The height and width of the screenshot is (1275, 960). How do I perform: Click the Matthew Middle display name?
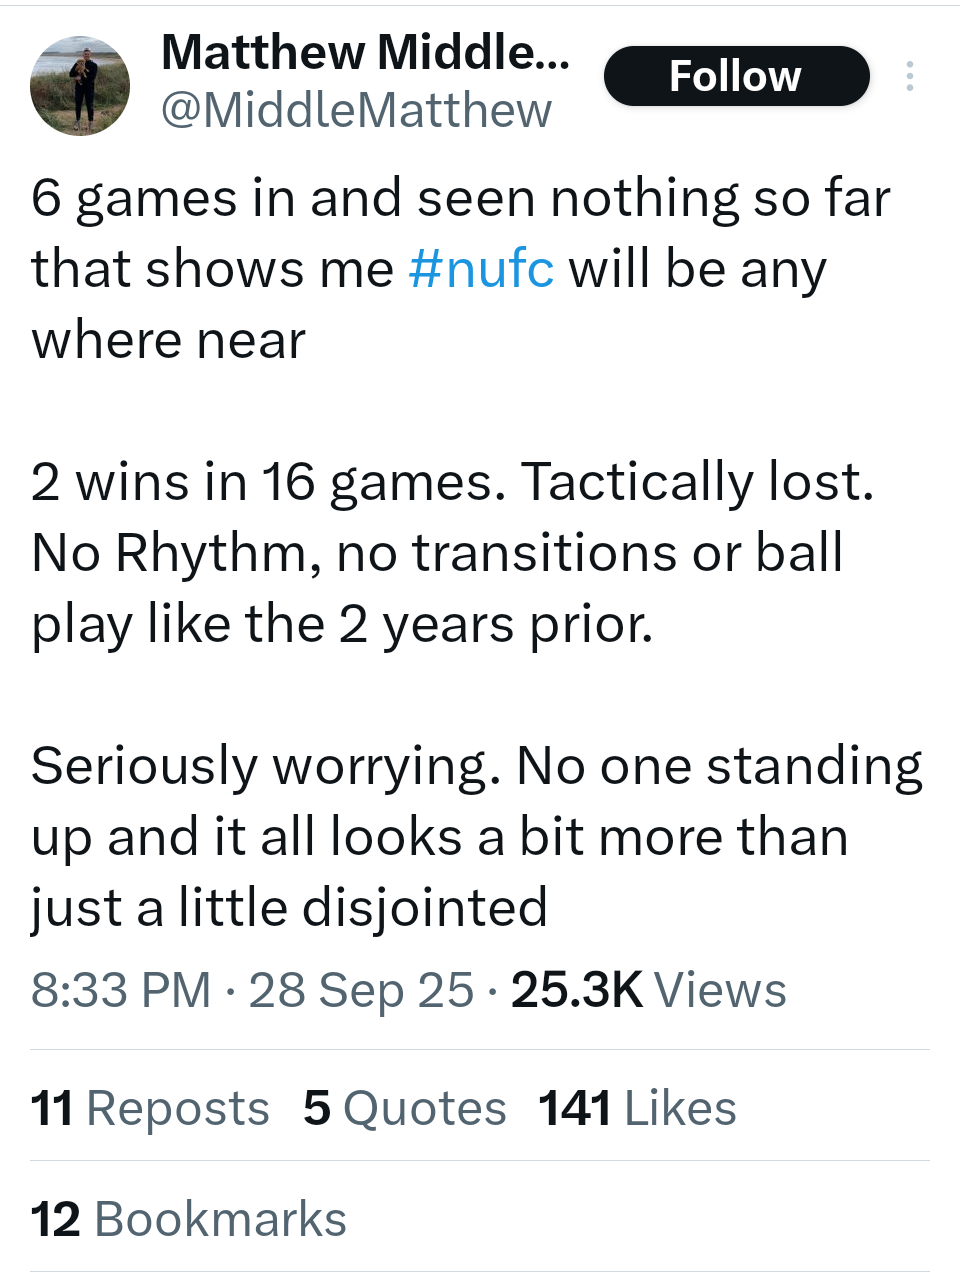tap(365, 52)
